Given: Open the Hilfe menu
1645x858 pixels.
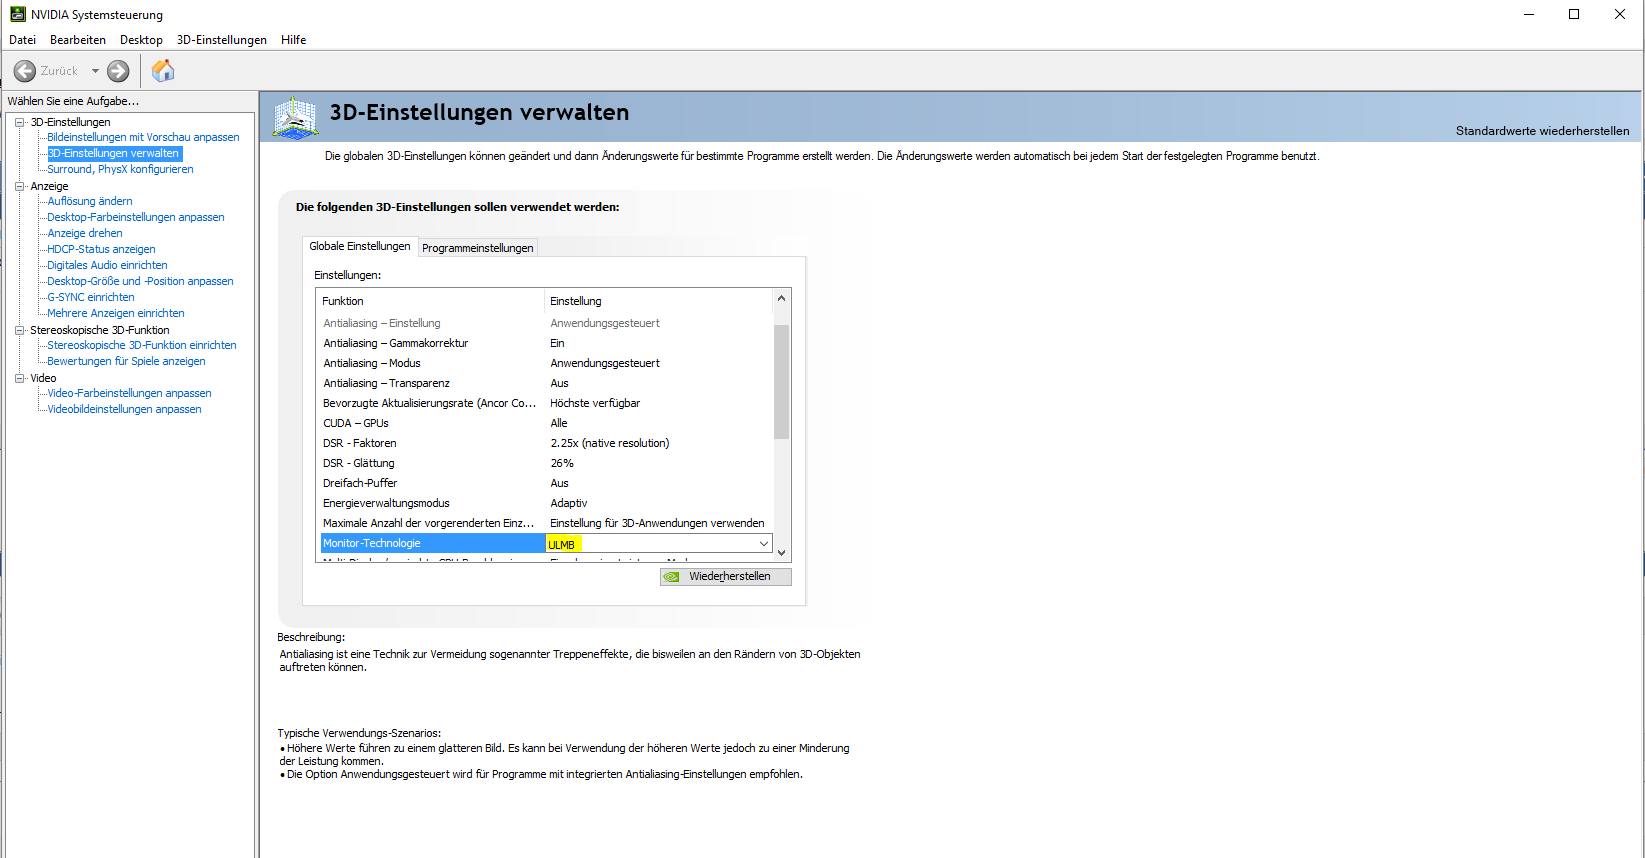Looking at the screenshot, I should (294, 40).
